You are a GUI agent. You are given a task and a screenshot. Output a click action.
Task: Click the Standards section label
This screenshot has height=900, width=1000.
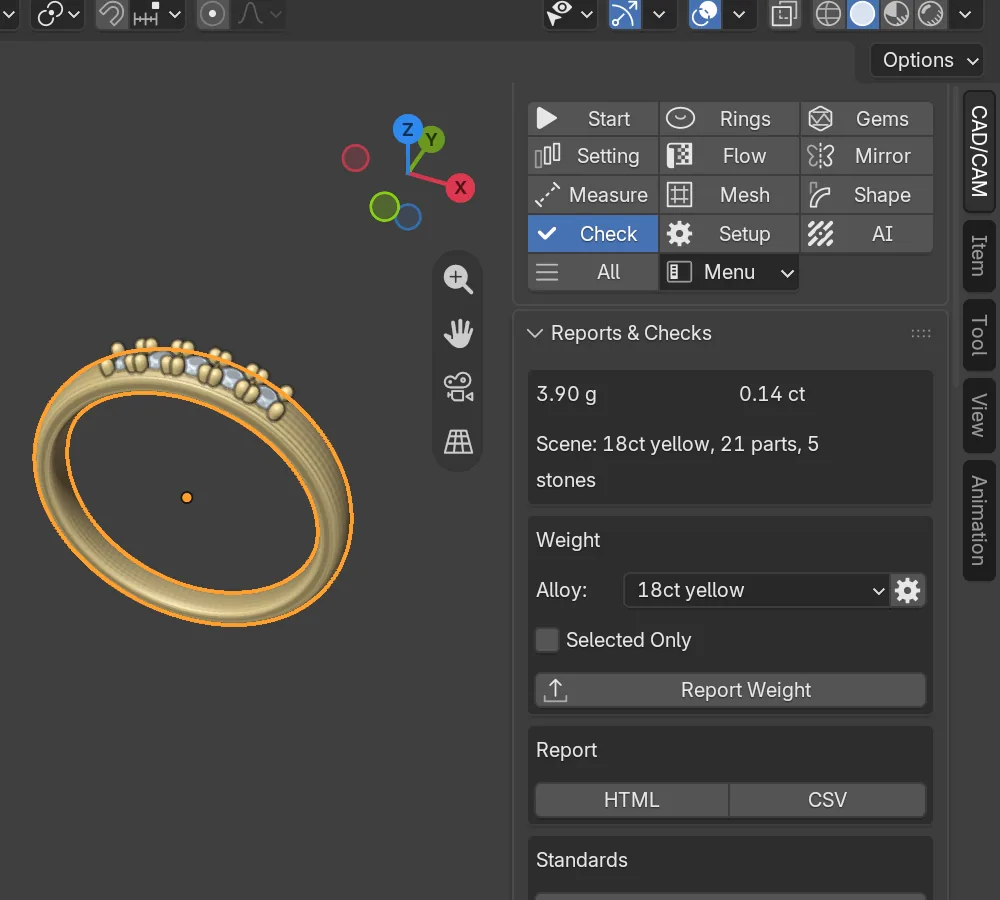click(582, 860)
